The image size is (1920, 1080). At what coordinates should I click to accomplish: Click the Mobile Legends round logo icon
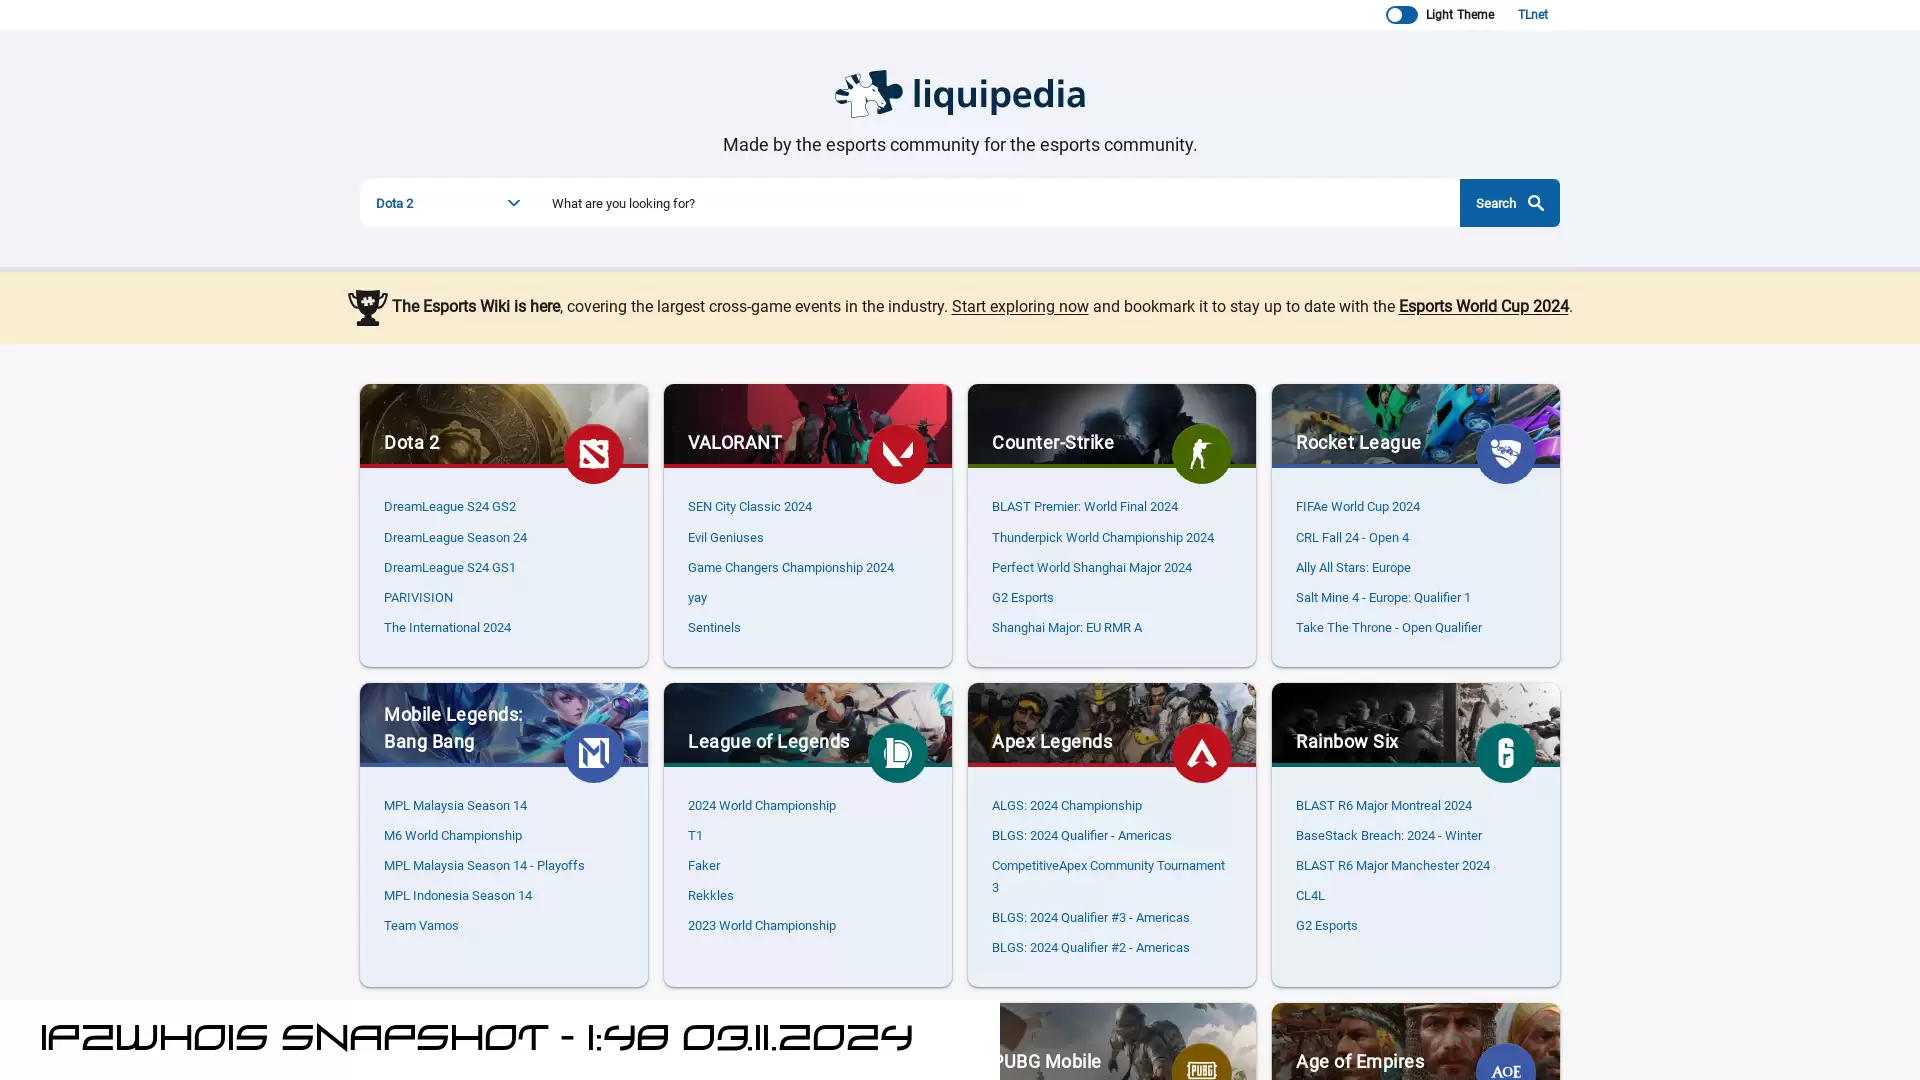click(593, 753)
